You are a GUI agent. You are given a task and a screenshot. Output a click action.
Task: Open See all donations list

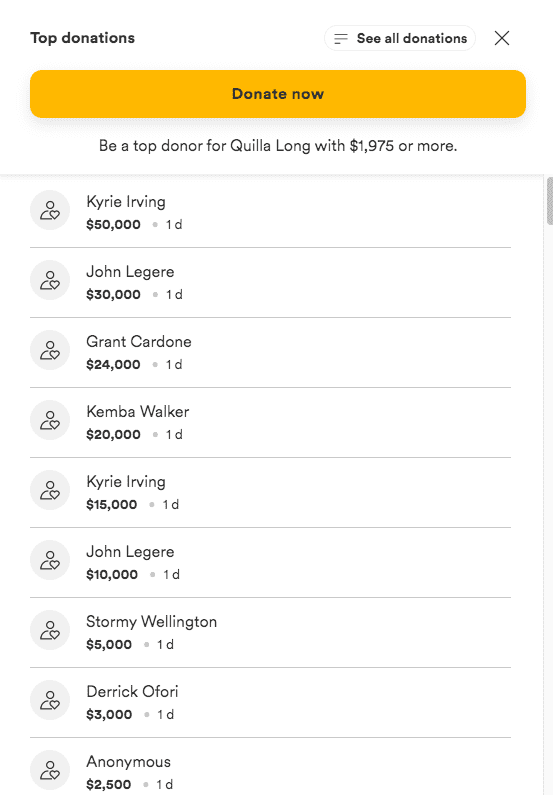pyautogui.click(x=400, y=38)
